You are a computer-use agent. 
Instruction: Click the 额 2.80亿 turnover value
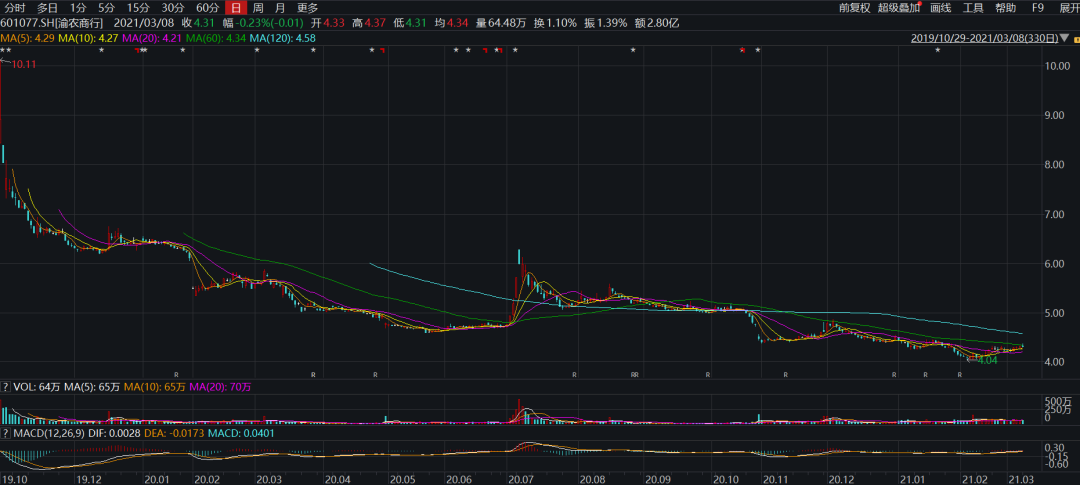coord(656,23)
